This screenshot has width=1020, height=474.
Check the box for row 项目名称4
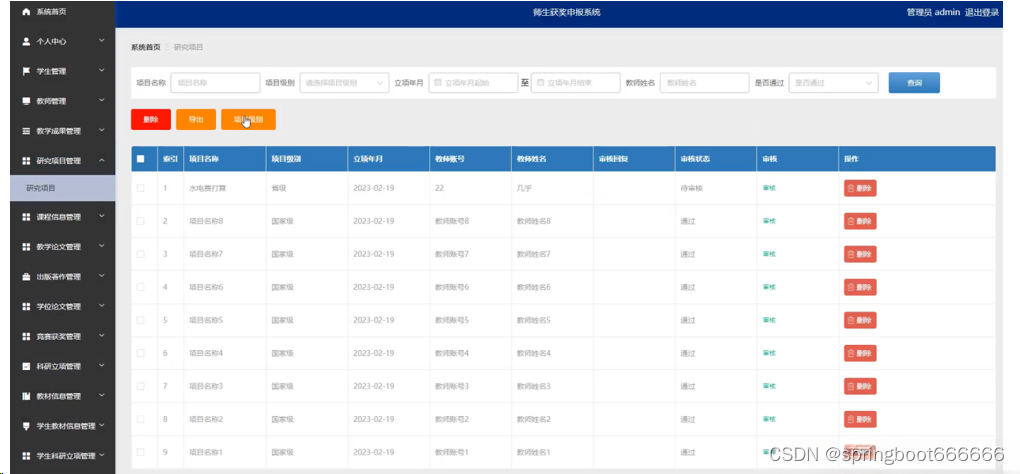141,353
